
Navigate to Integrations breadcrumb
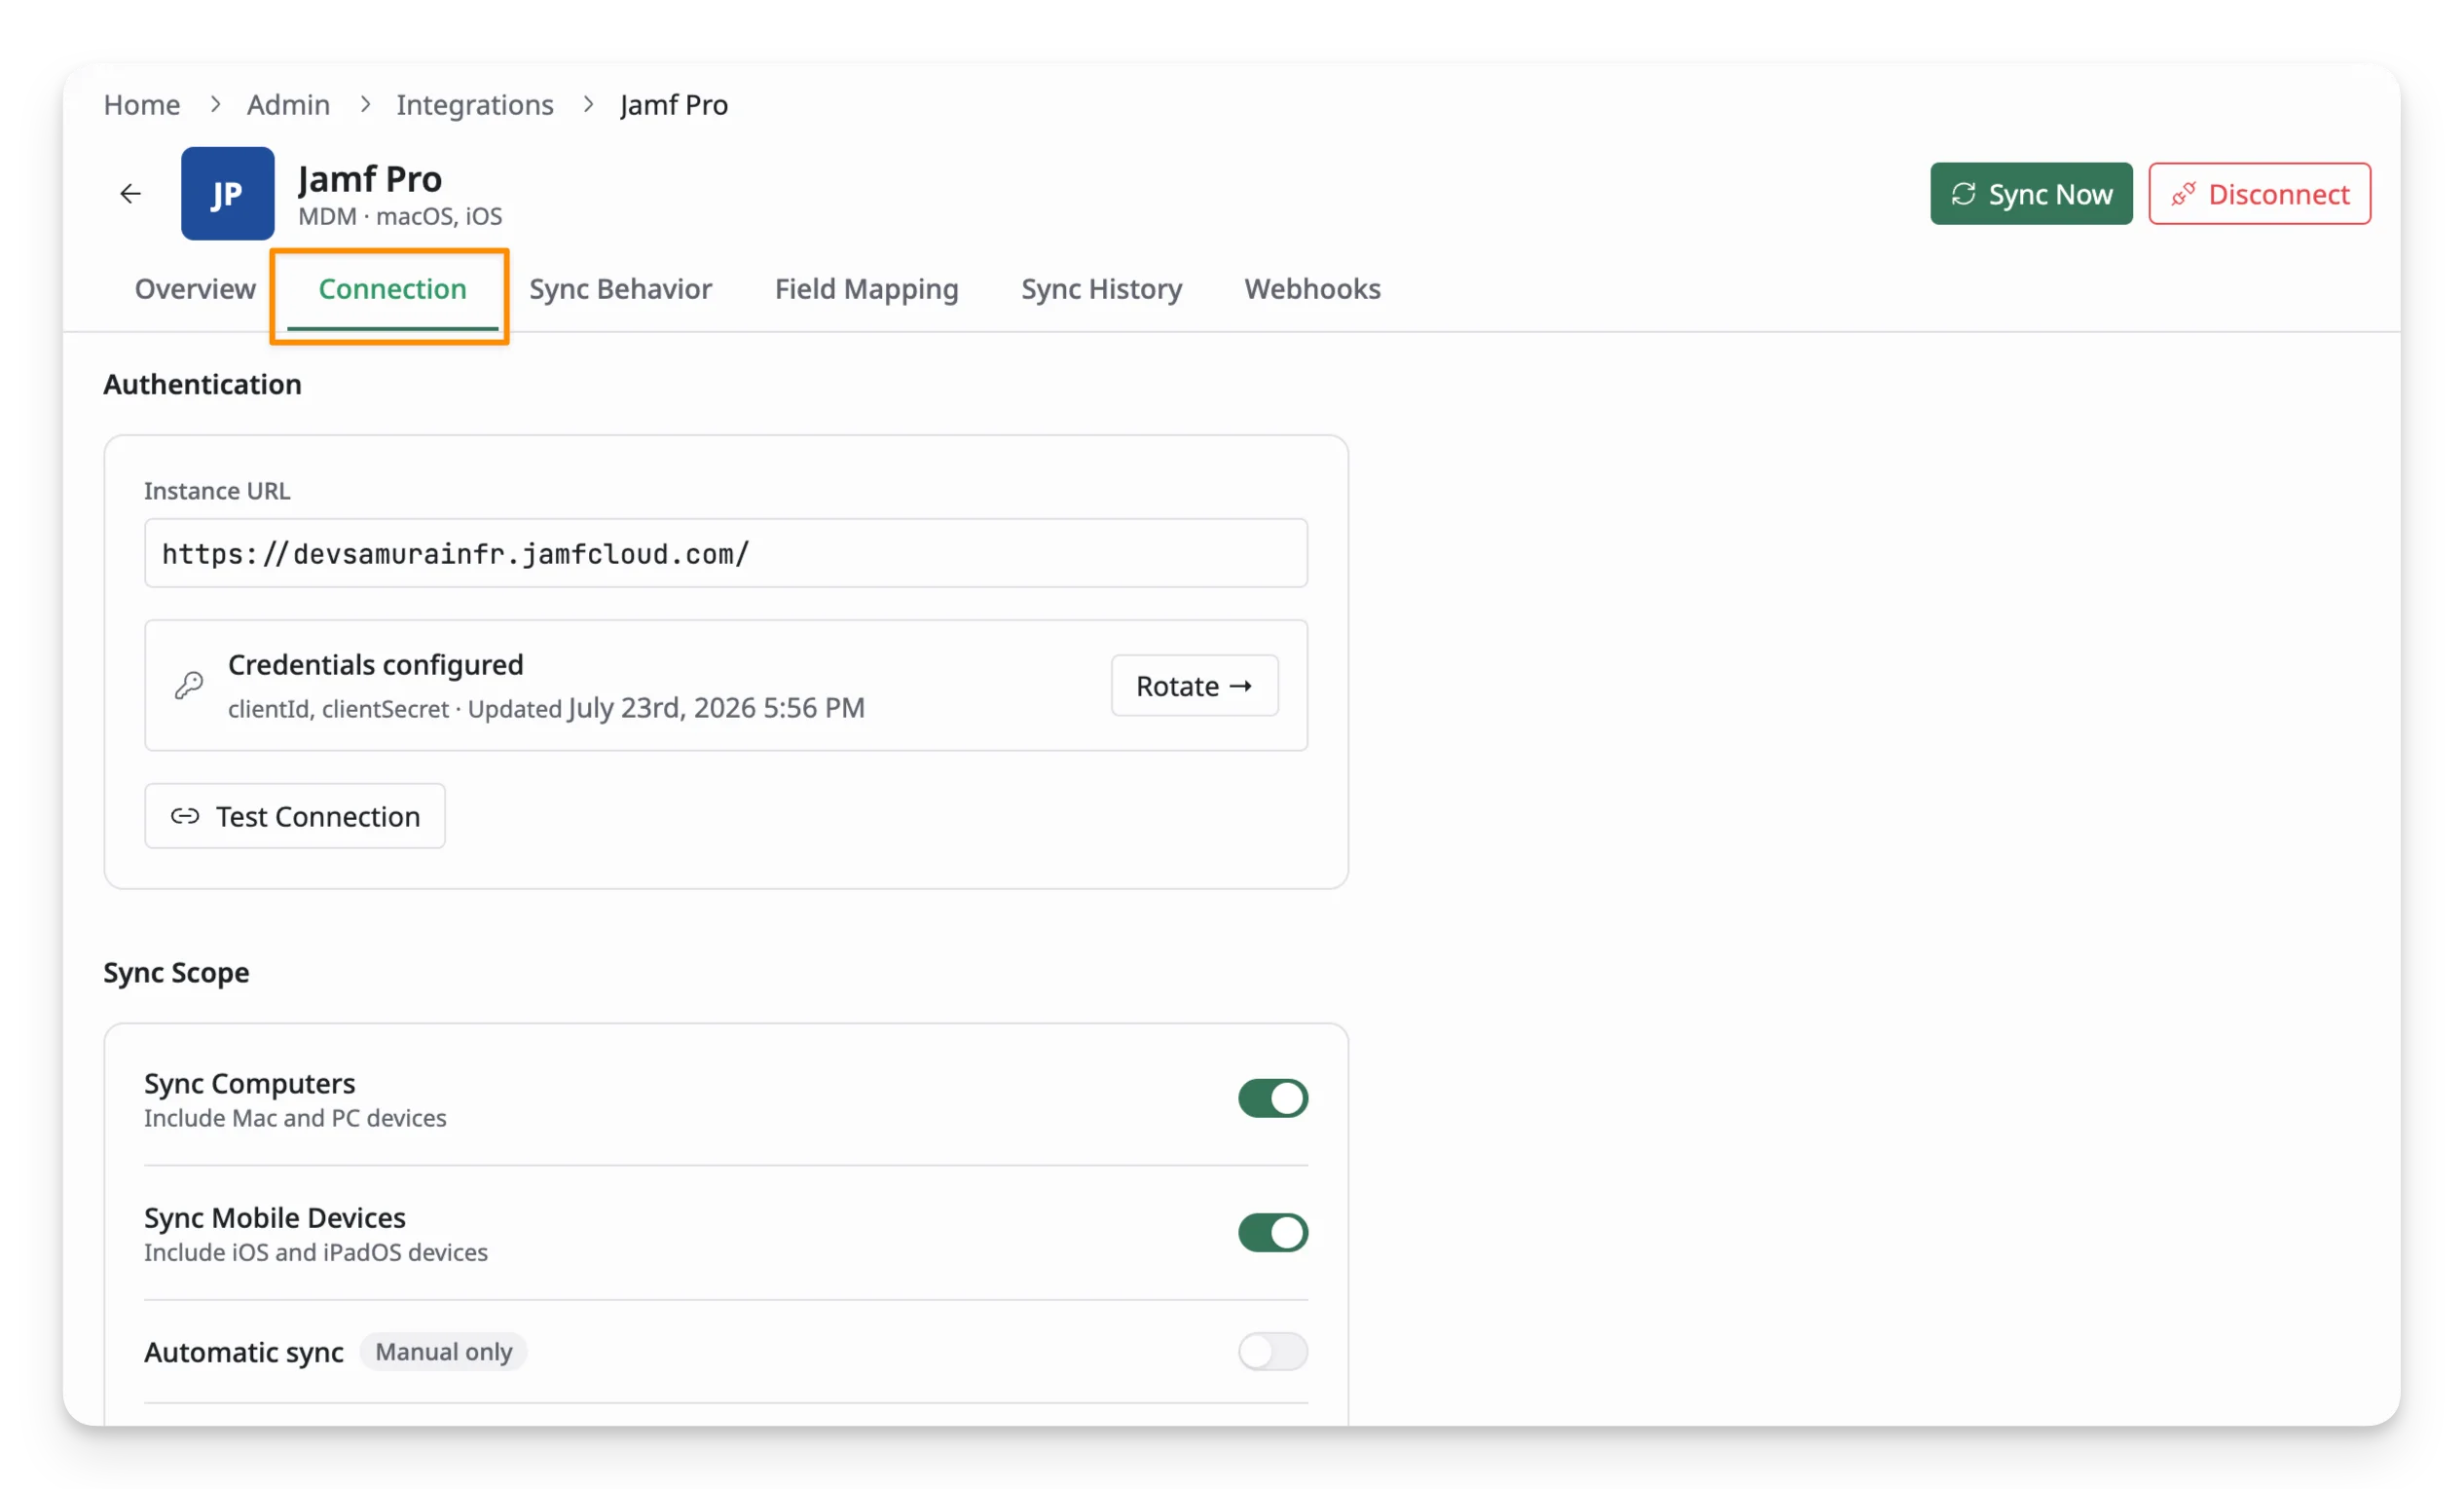(x=475, y=105)
